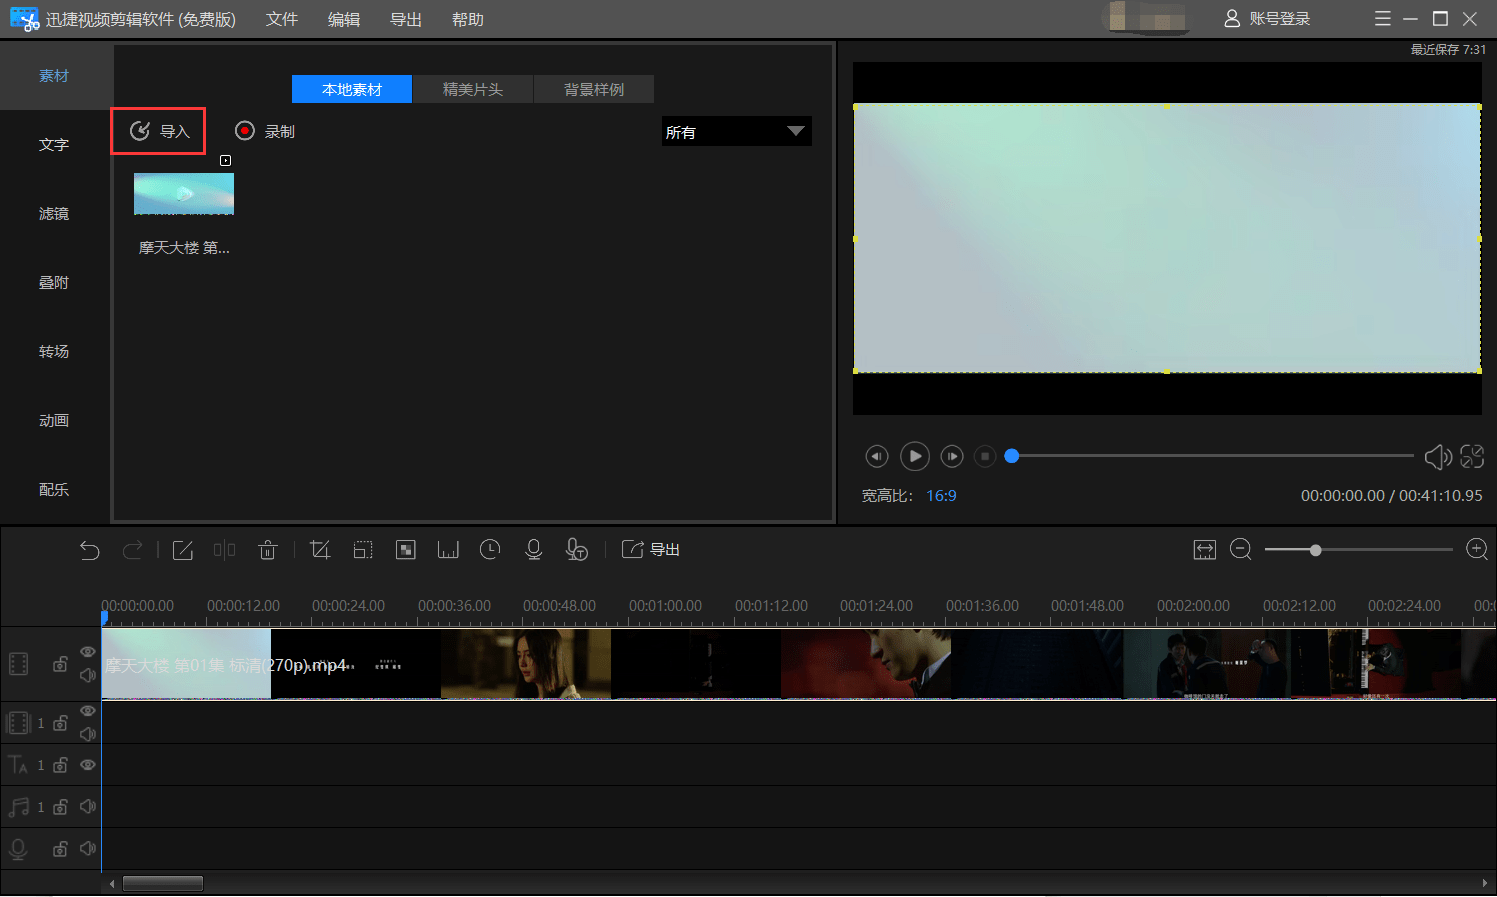Click the 导入 import button
The width and height of the screenshot is (1497, 897).
(x=159, y=132)
